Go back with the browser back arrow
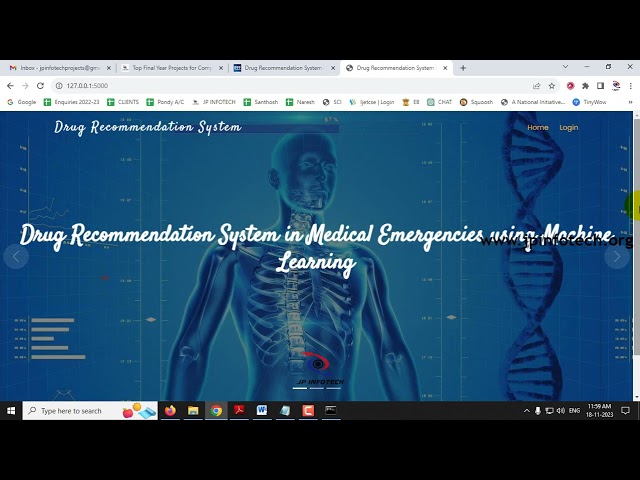 coord(10,86)
